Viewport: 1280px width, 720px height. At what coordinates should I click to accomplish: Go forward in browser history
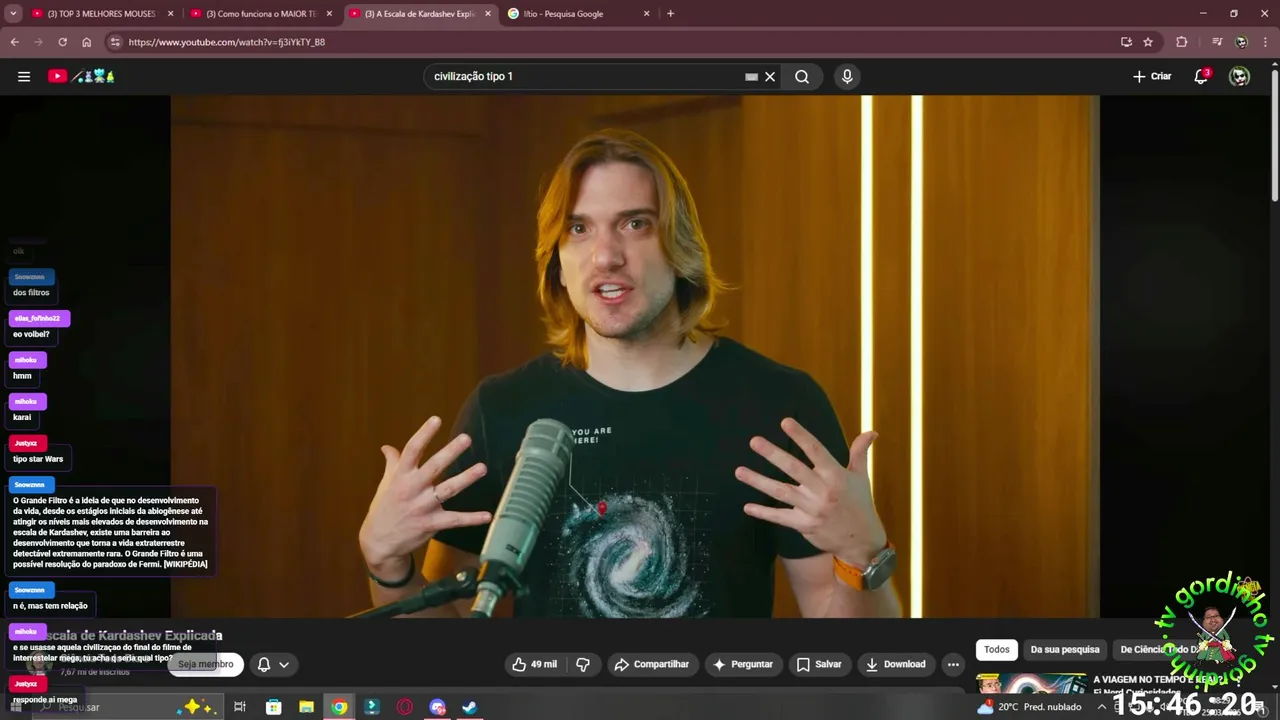(x=38, y=42)
